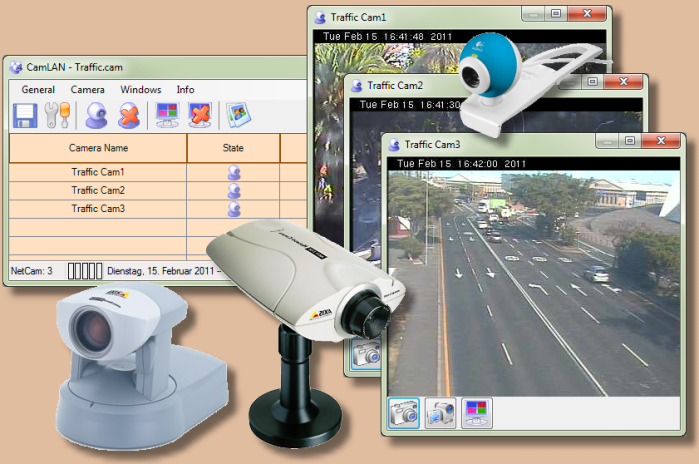Click the Traffic Cam2 window title text
The height and width of the screenshot is (464, 699).
pos(395,85)
